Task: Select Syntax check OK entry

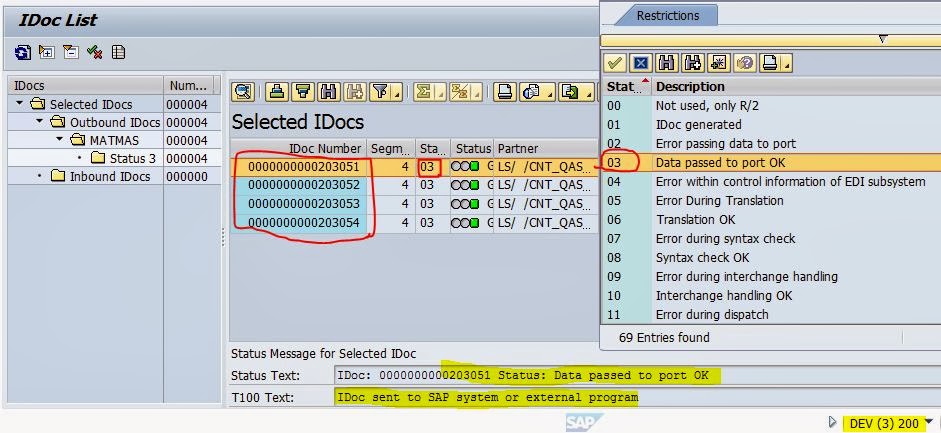Action: (x=771, y=257)
